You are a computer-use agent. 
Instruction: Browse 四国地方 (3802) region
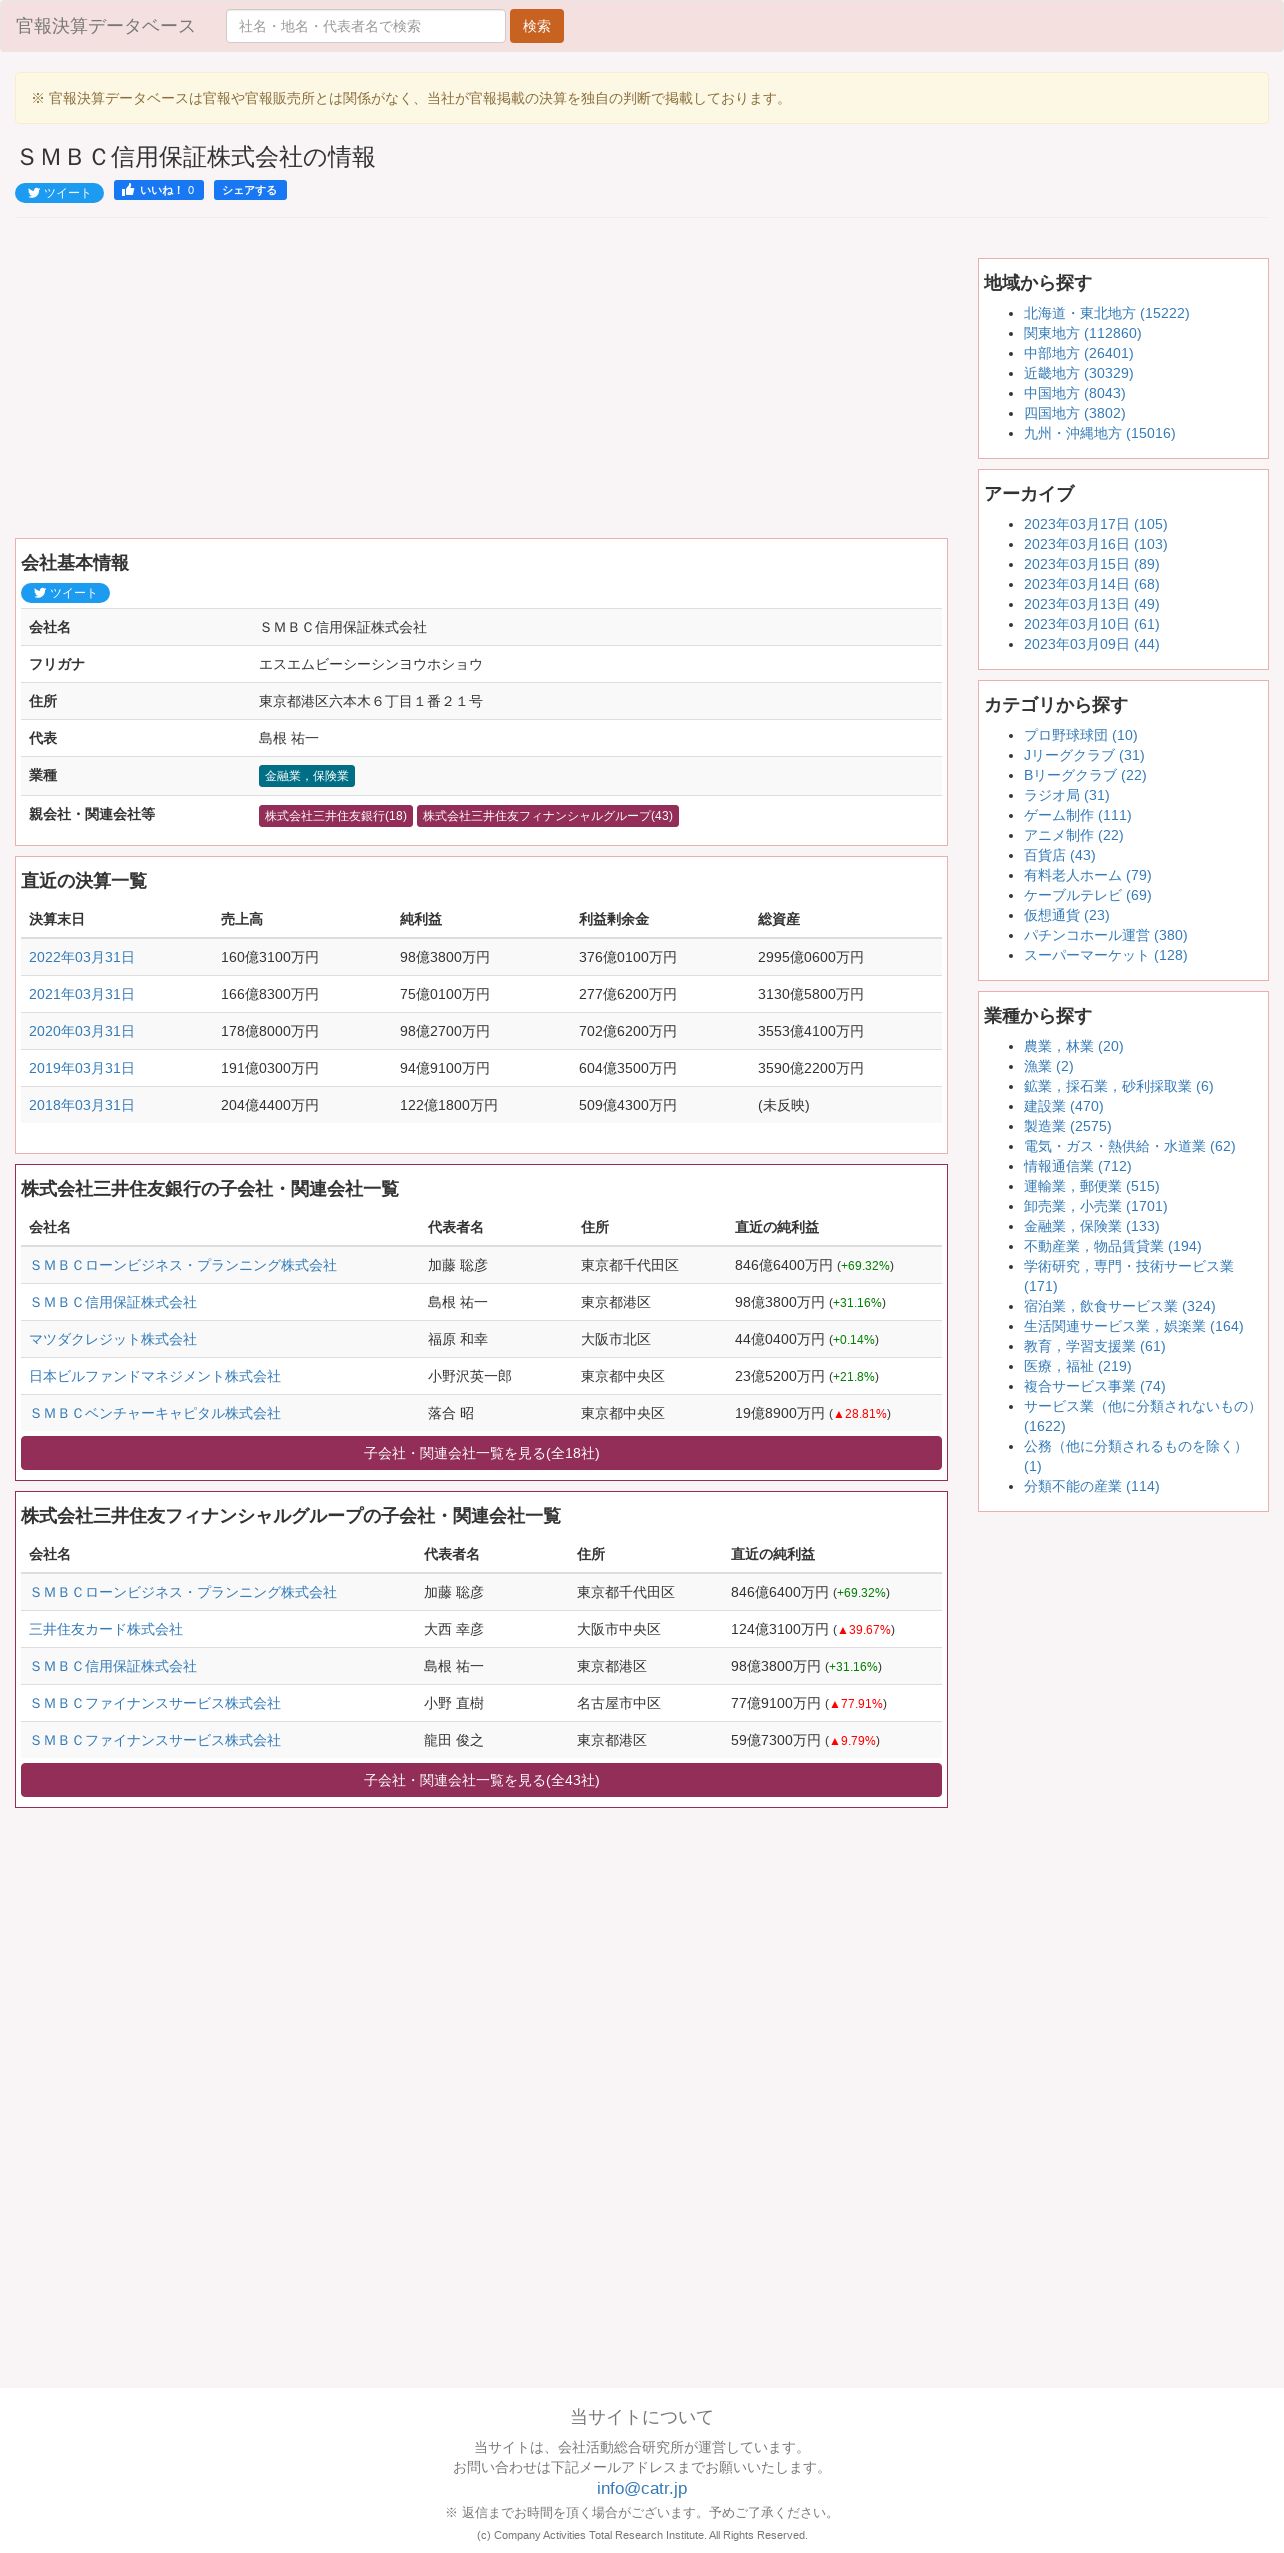coord(1074,413)
